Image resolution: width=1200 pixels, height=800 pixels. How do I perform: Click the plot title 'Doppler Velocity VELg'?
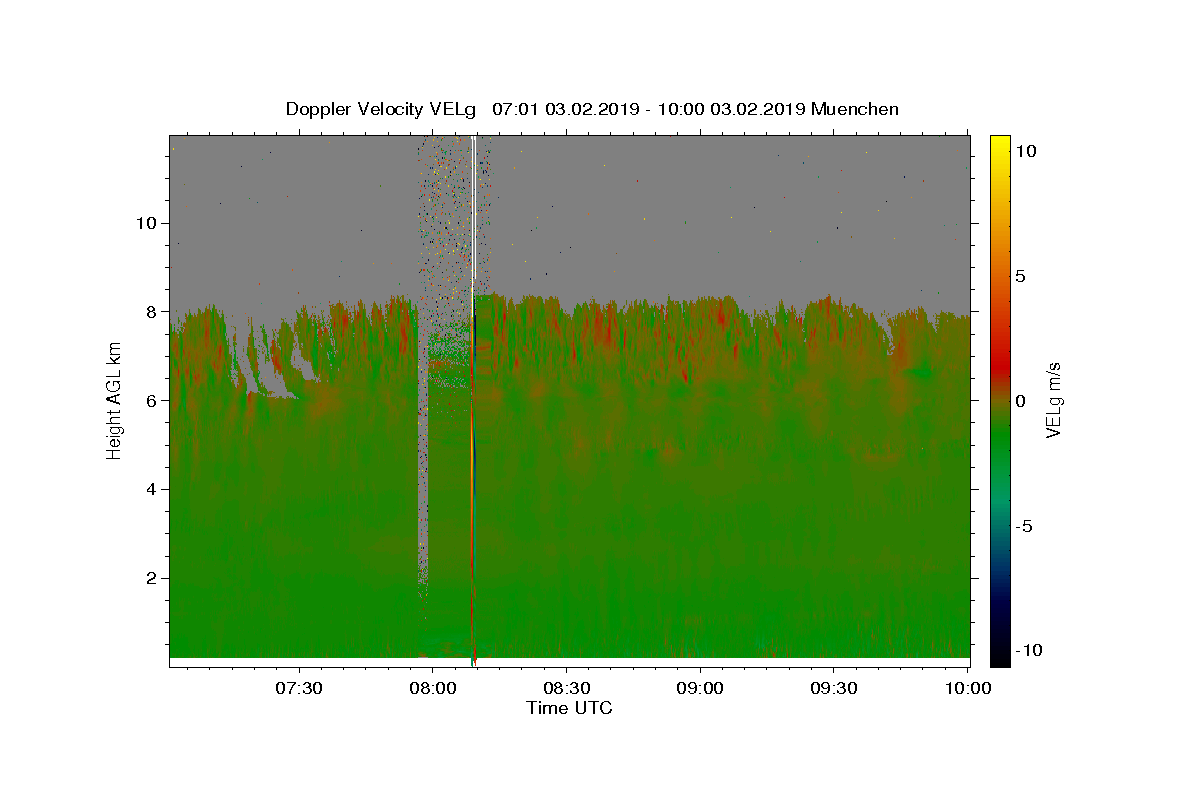coord(380,109)
